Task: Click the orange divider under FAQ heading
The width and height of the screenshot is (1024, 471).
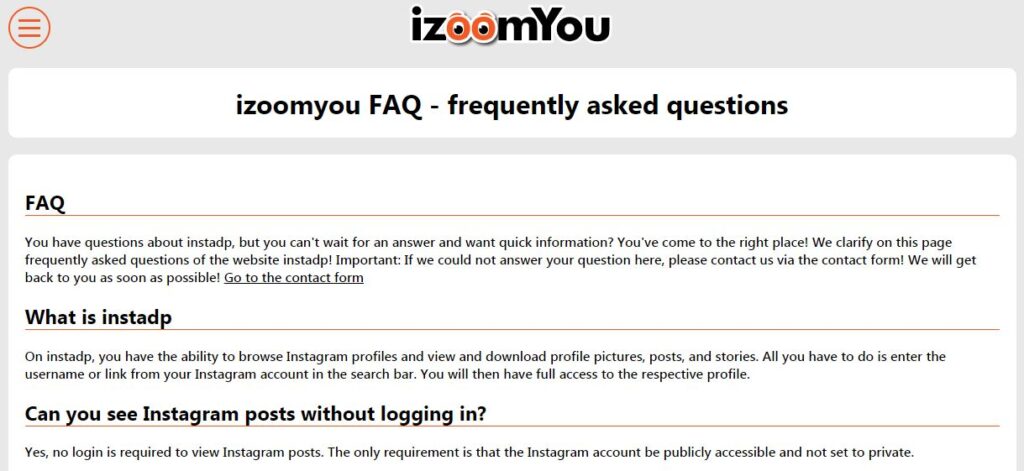Action: [x=512, y=215]
